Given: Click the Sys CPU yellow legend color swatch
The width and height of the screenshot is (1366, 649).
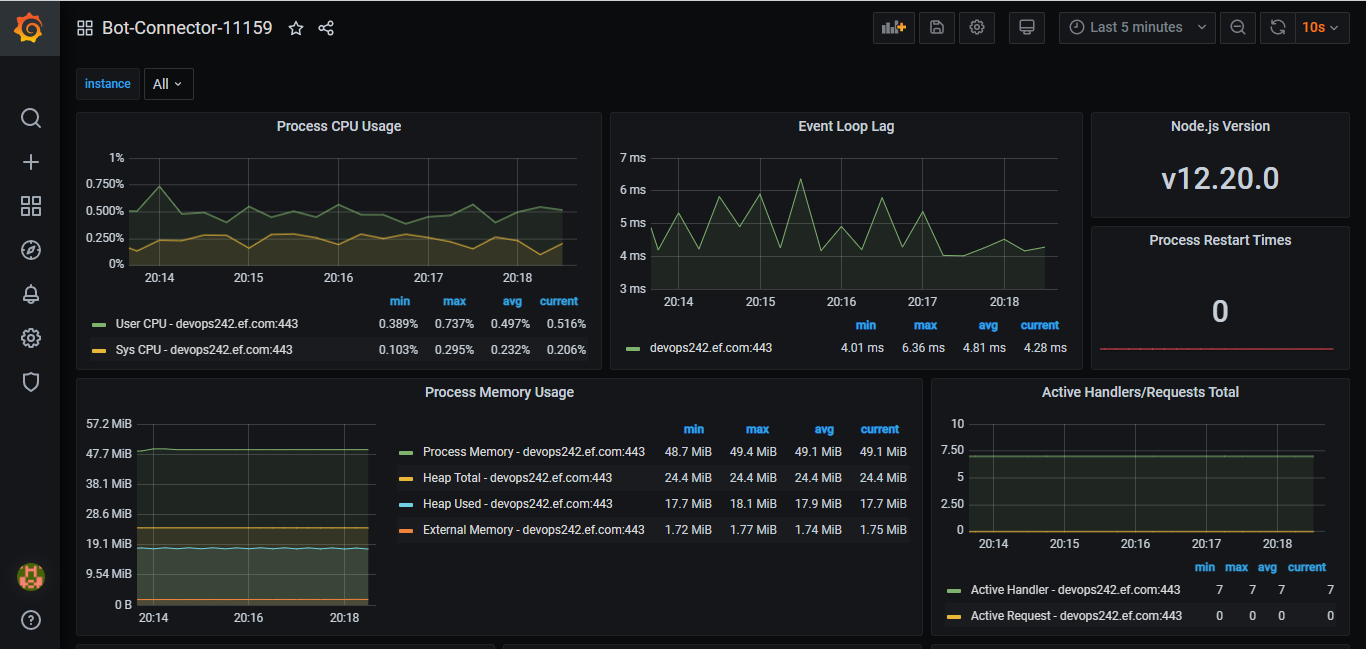Looking at the screenshot, I should [99, 350].
